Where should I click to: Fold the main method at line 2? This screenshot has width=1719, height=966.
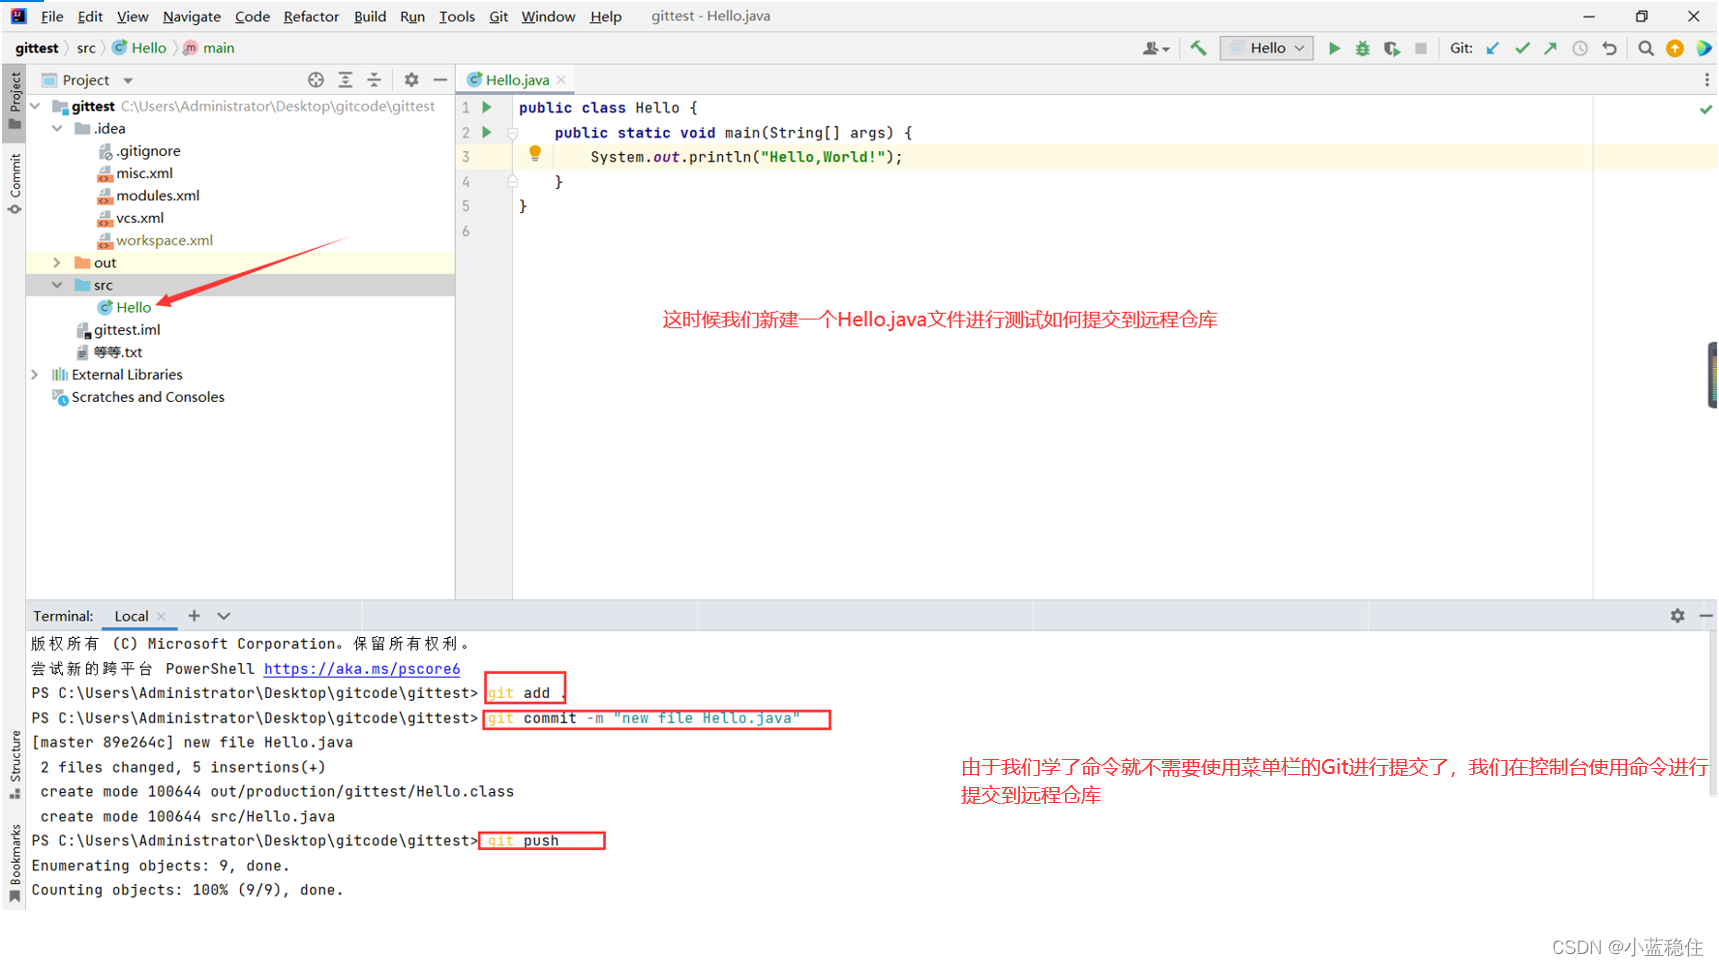[512, 133]
